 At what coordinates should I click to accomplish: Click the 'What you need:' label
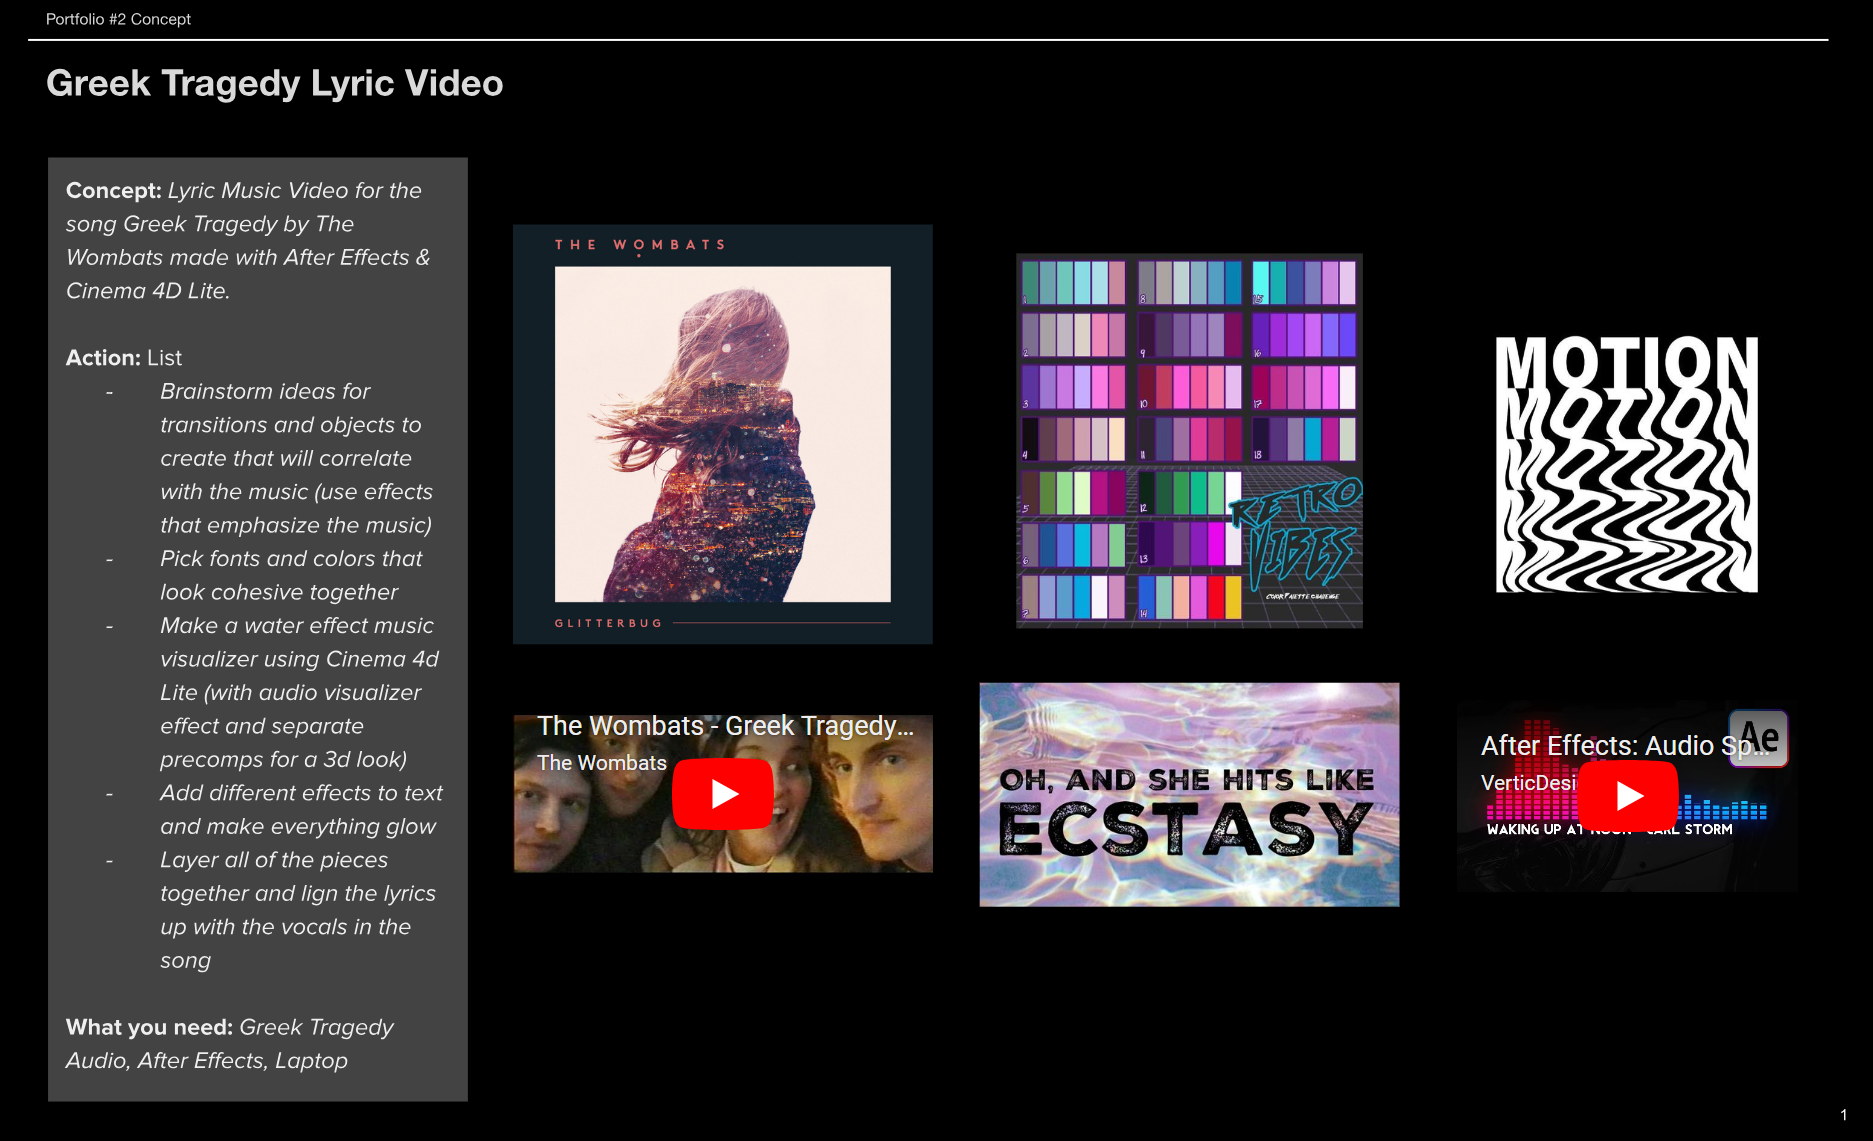[x=149, y=1027]
